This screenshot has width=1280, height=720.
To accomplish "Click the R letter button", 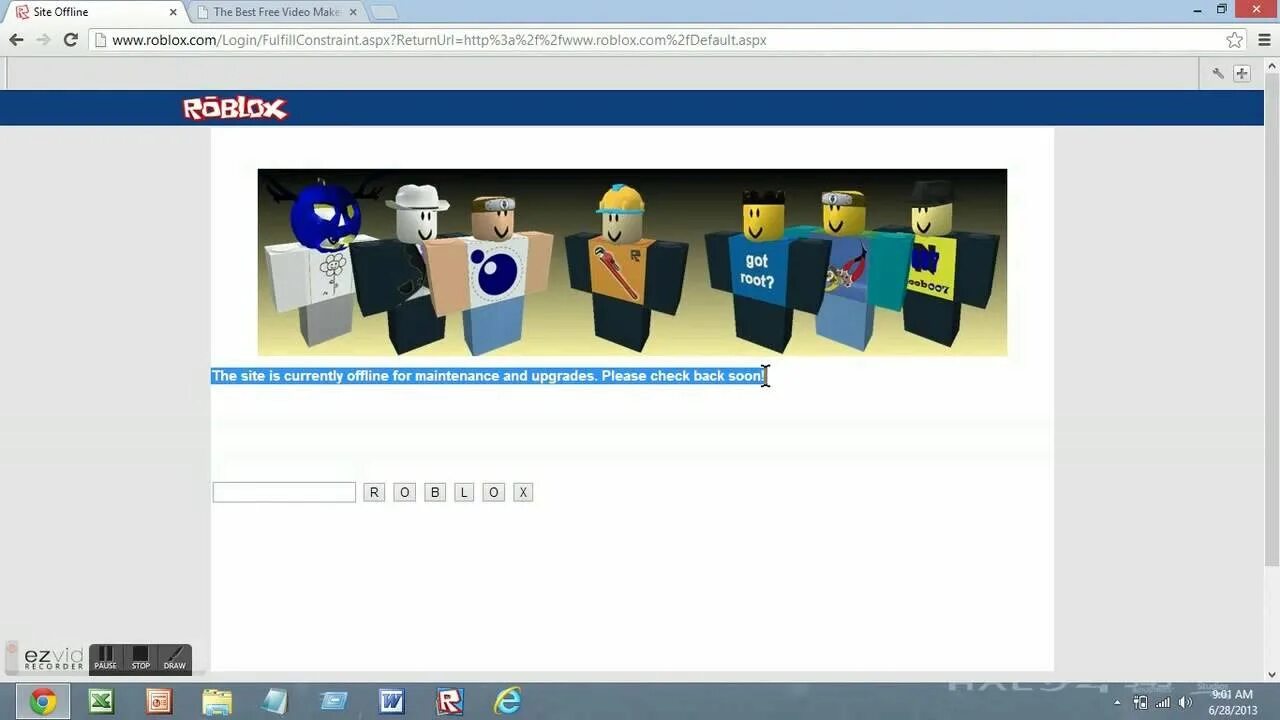I will [374, 492].
